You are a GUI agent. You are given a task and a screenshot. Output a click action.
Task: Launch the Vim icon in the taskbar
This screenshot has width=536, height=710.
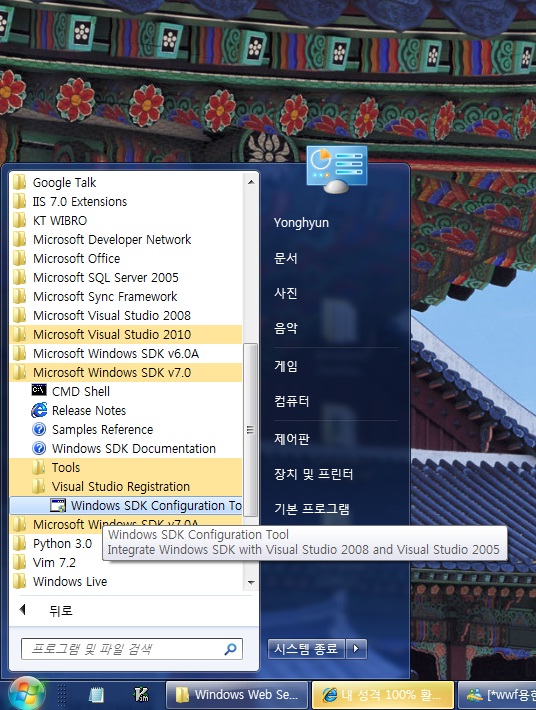coord(142,695)
